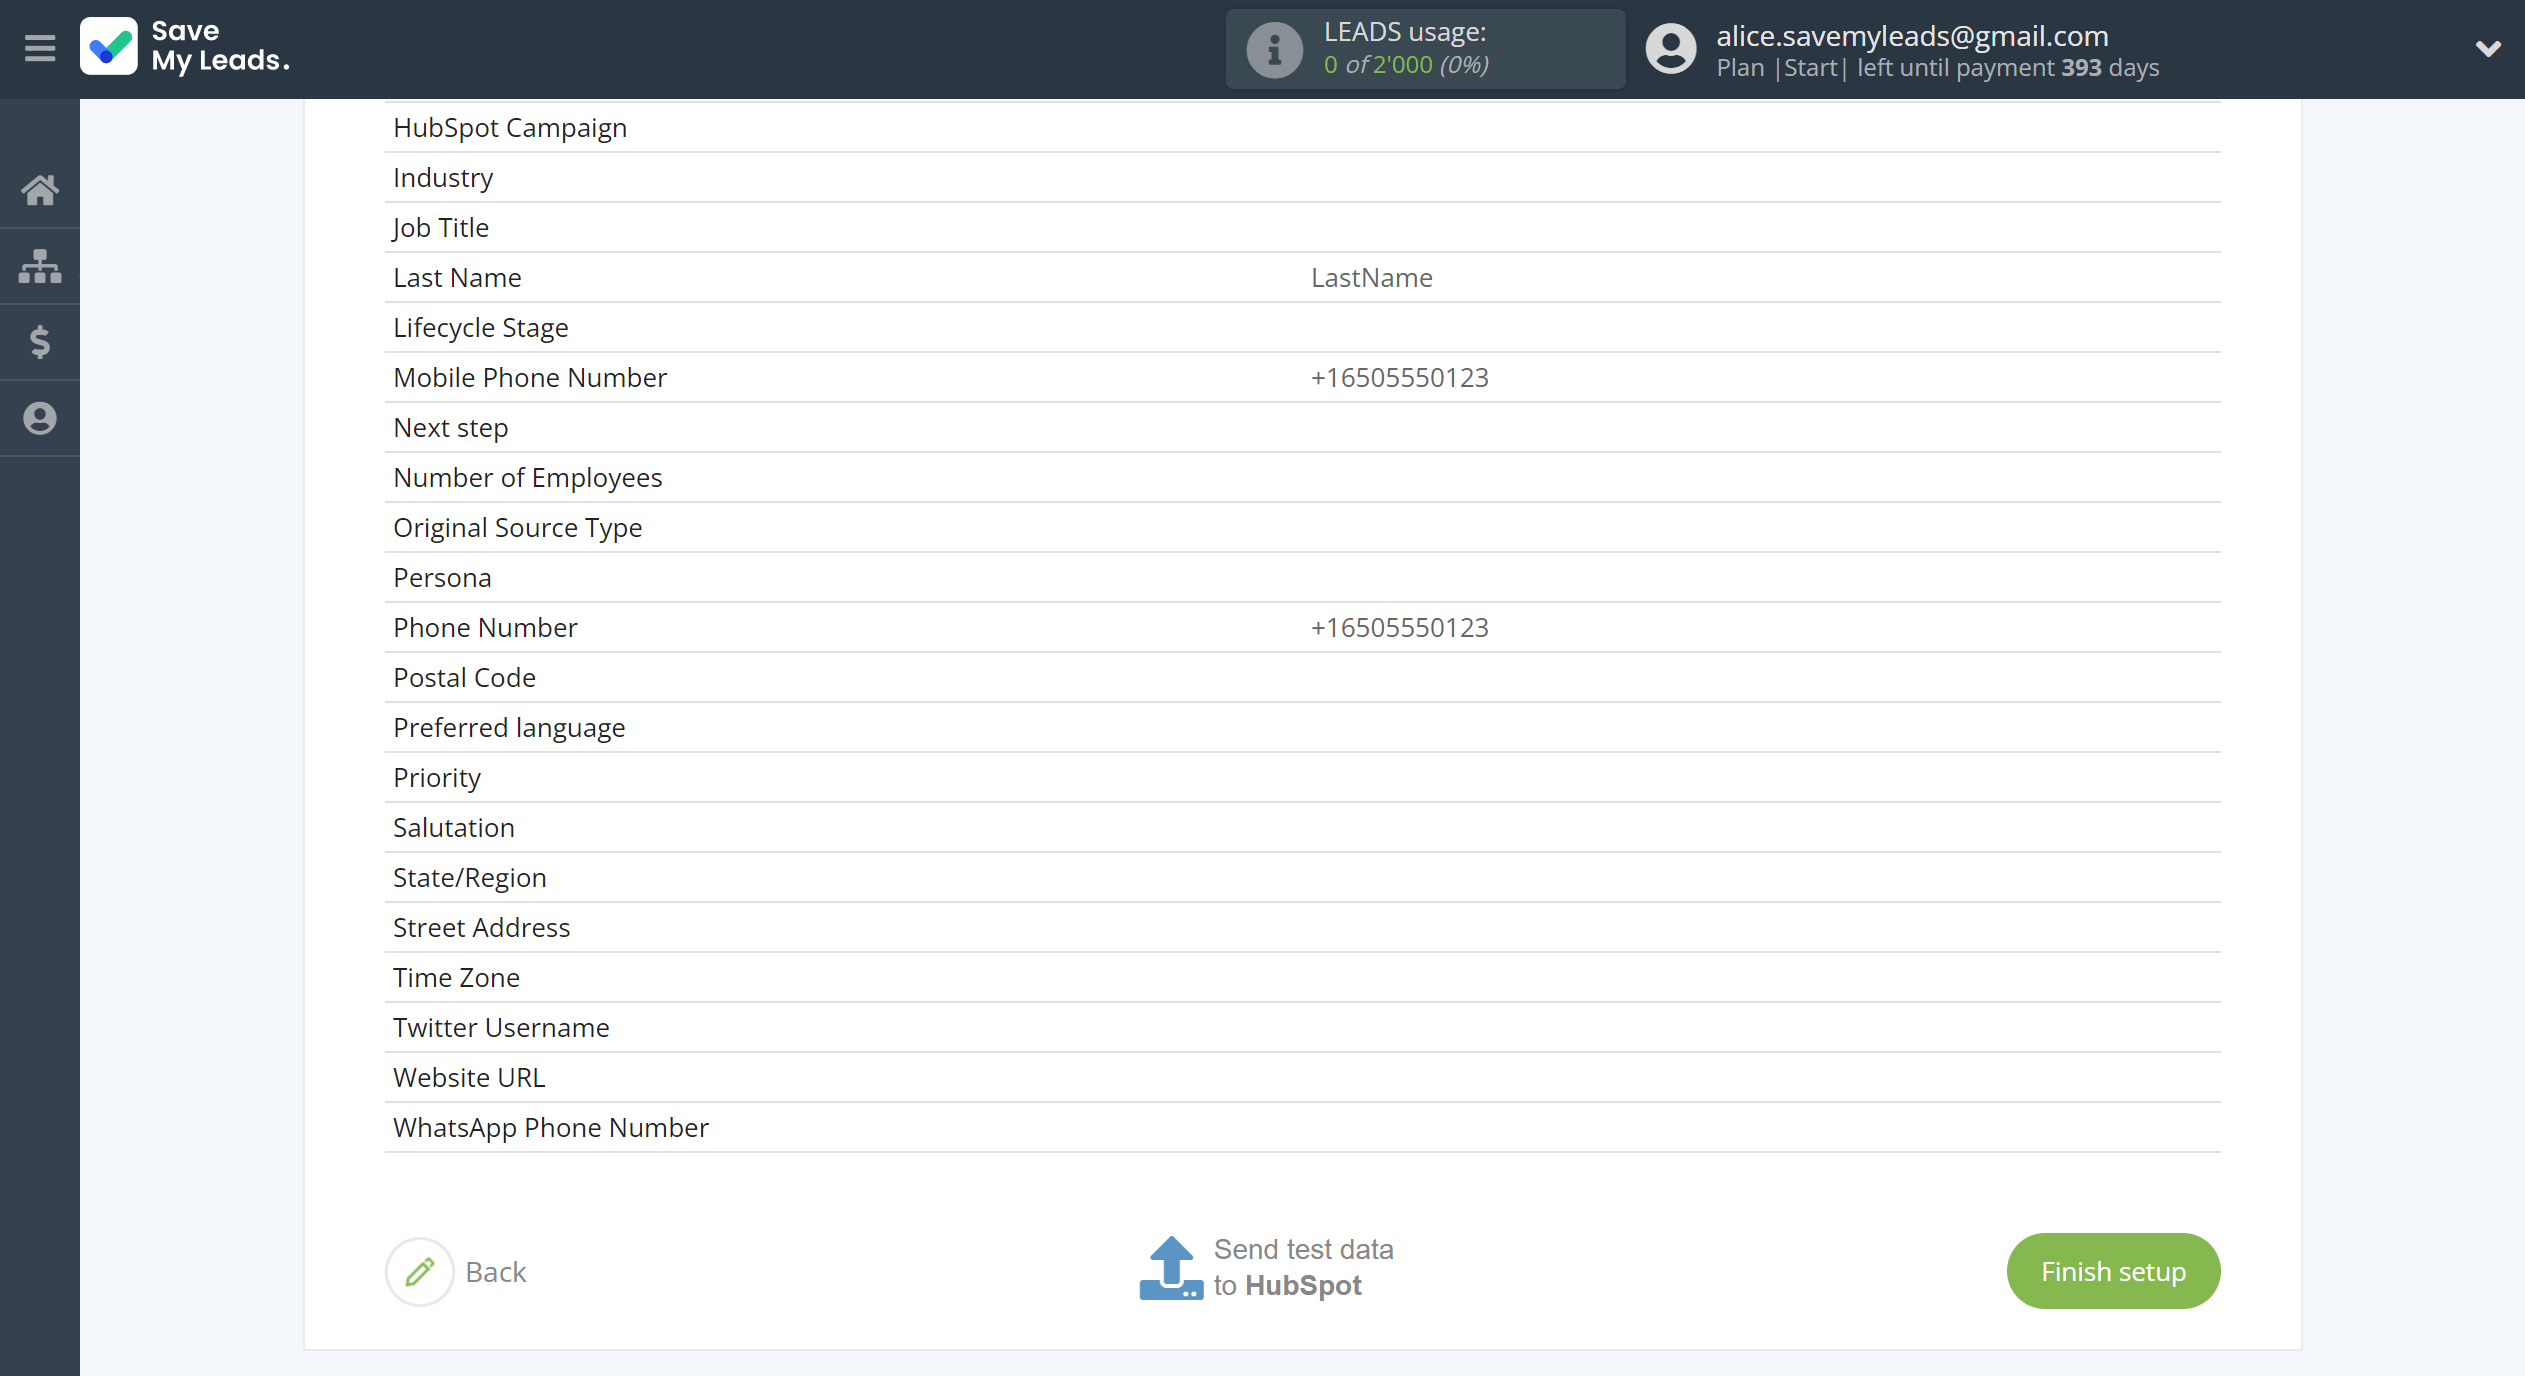Click the Save My Leads brand text
Screen dimensions: 2525x1376
coord(220,46)
